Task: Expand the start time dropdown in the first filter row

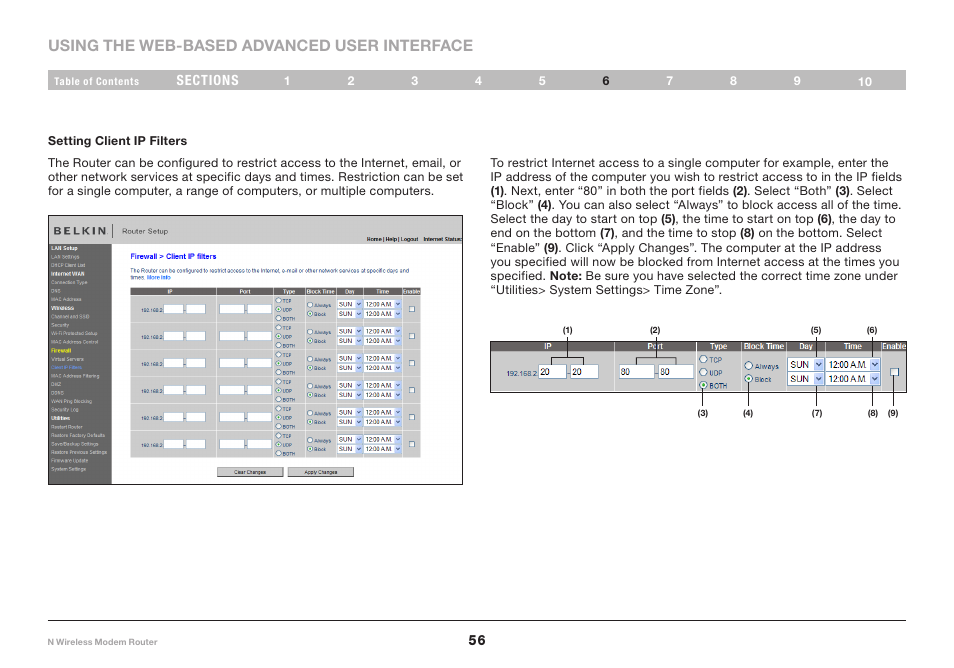Action: click(383, 304)
